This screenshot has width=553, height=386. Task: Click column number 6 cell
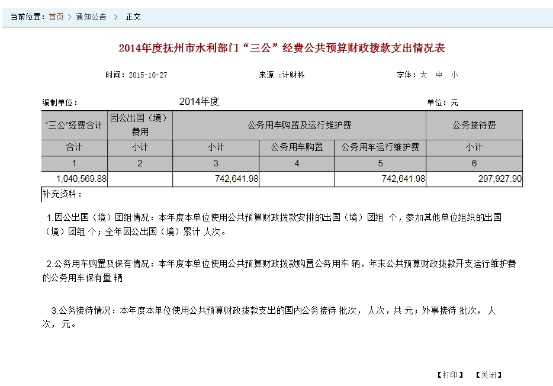(x=474, y=164)
